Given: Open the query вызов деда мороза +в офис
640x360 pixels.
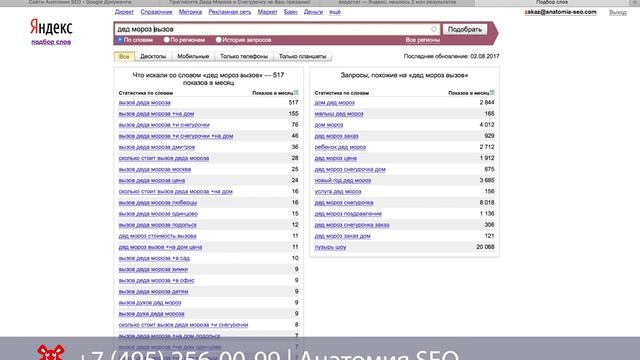Looking at the screenshot, I should [157, 280].
